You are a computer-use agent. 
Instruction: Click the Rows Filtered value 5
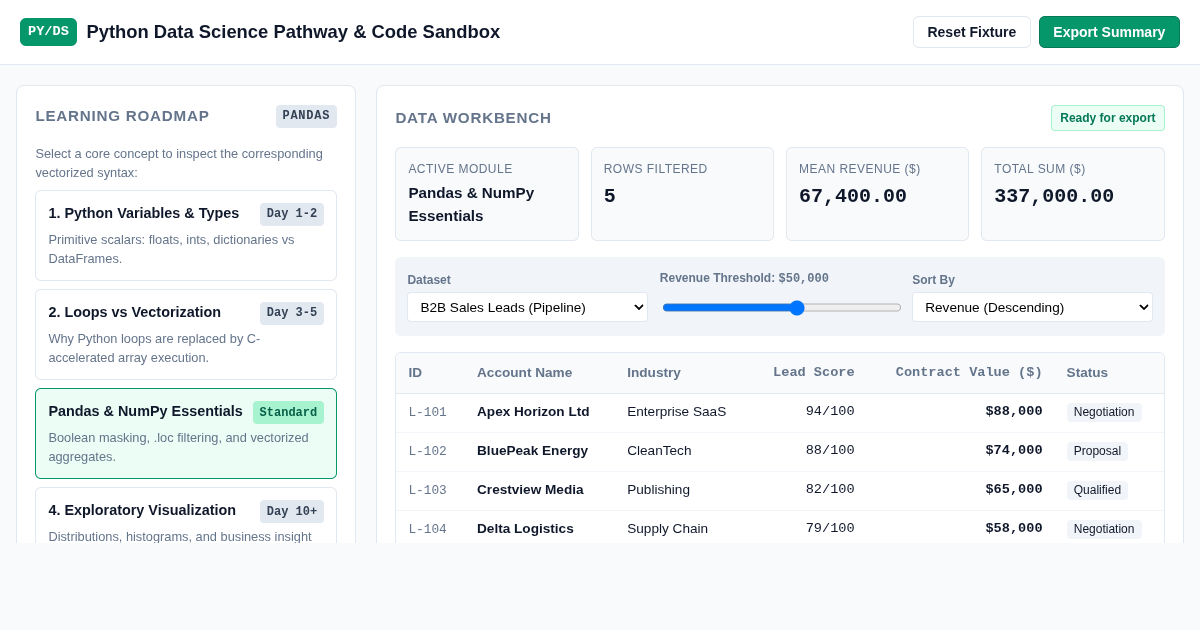[610, 196]
